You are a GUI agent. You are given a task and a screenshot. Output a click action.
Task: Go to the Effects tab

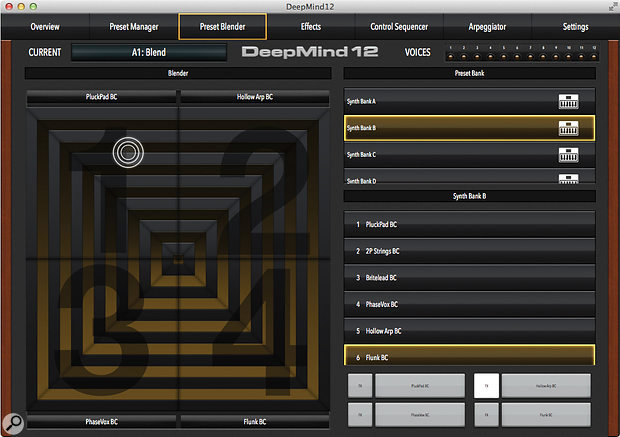pyautogui.click(x=311, y=27)
